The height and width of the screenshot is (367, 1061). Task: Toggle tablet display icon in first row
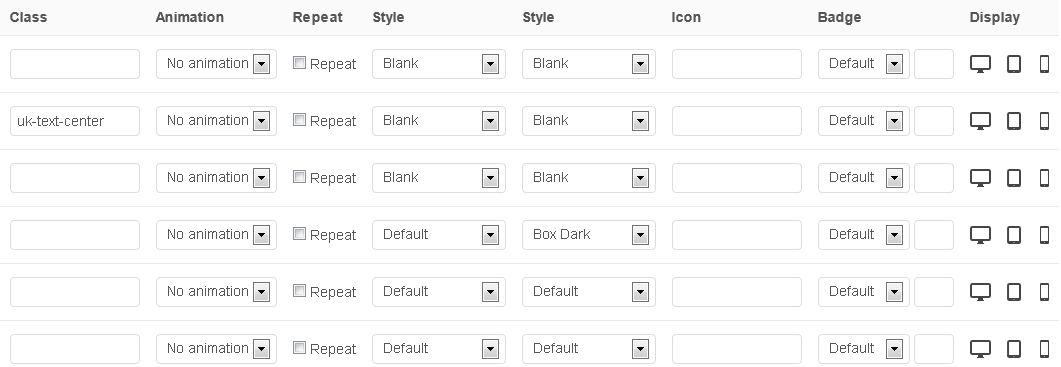[1014, 64]
